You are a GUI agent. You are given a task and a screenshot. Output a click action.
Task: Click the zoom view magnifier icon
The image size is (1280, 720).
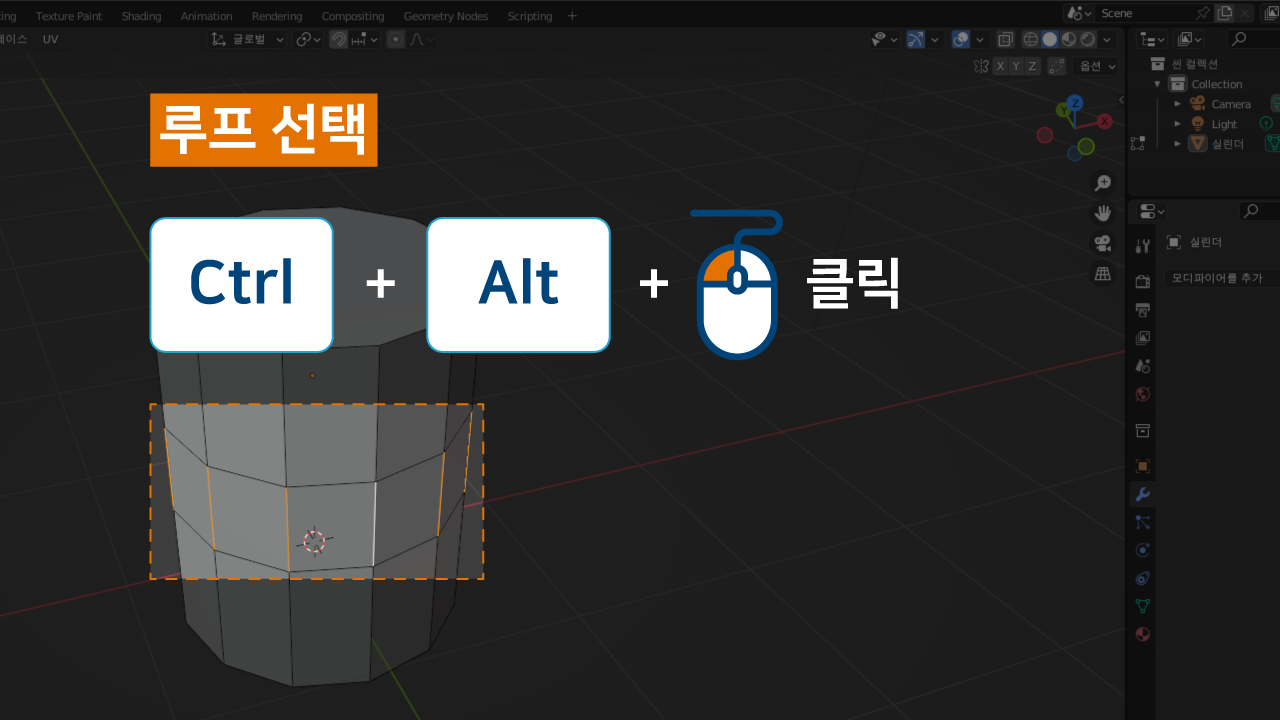[x=1103, y=183]
